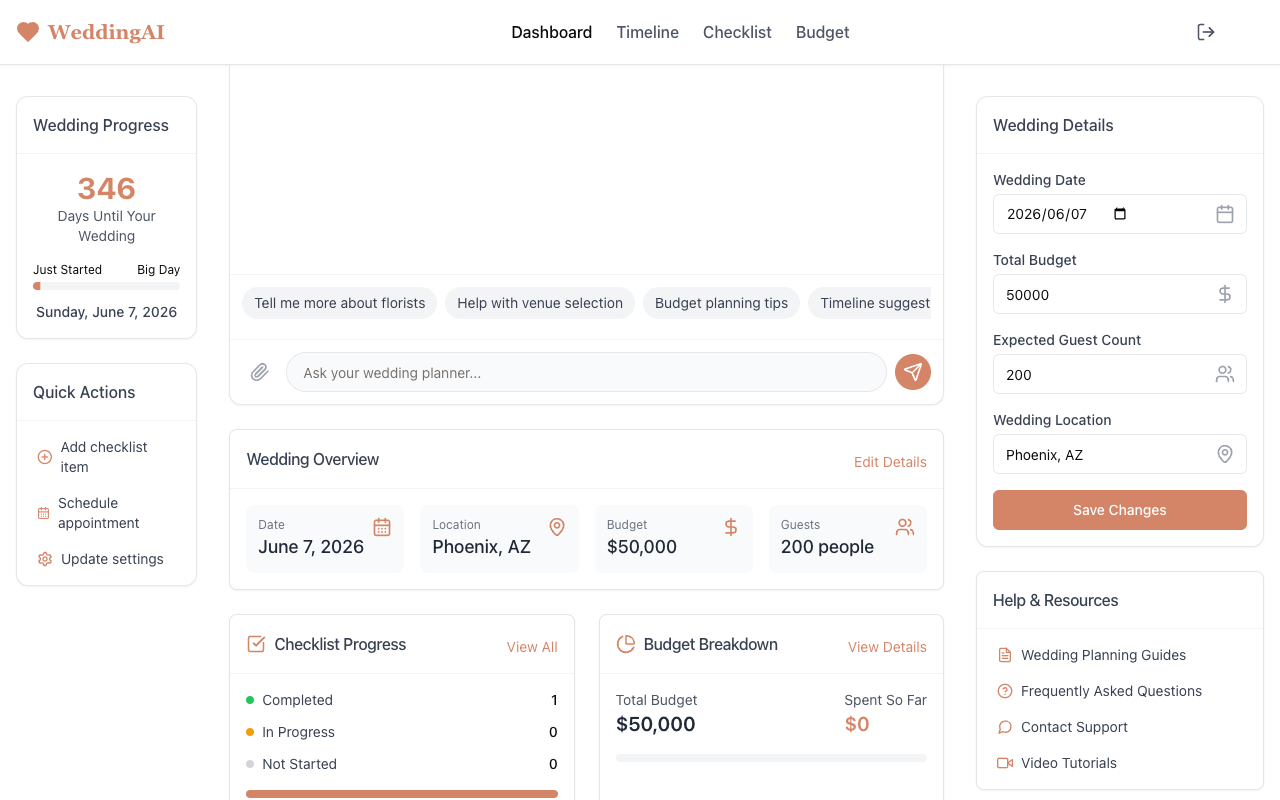Click the wedding countdown progress bar
This screenshot has width=1280, height=800.
[x=106, y=285]
